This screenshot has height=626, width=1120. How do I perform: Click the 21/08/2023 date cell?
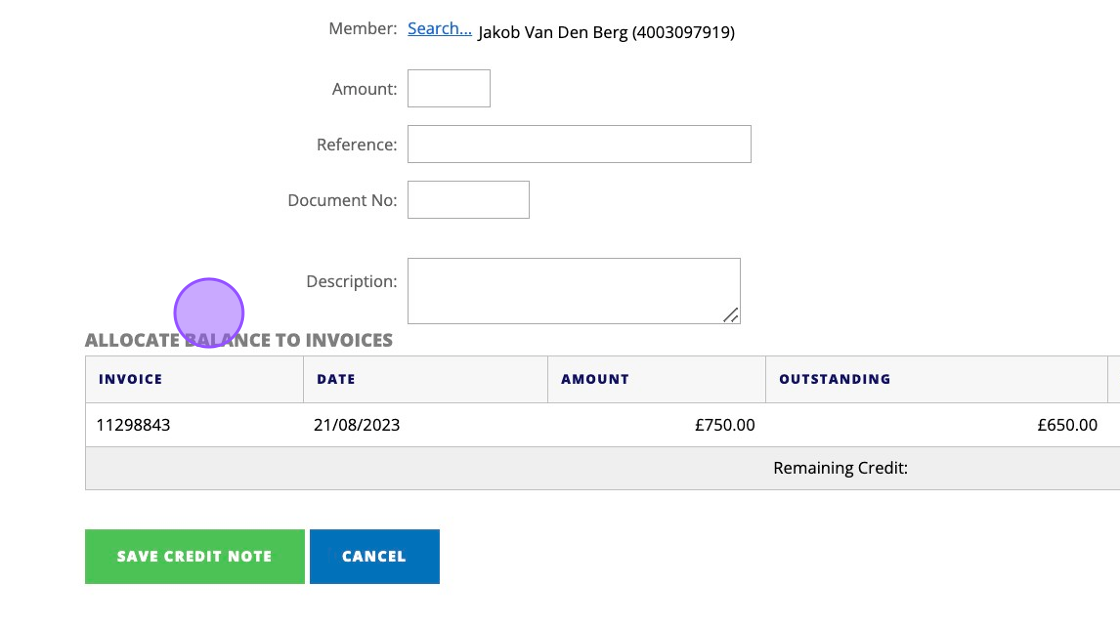[x=357, y=425]
